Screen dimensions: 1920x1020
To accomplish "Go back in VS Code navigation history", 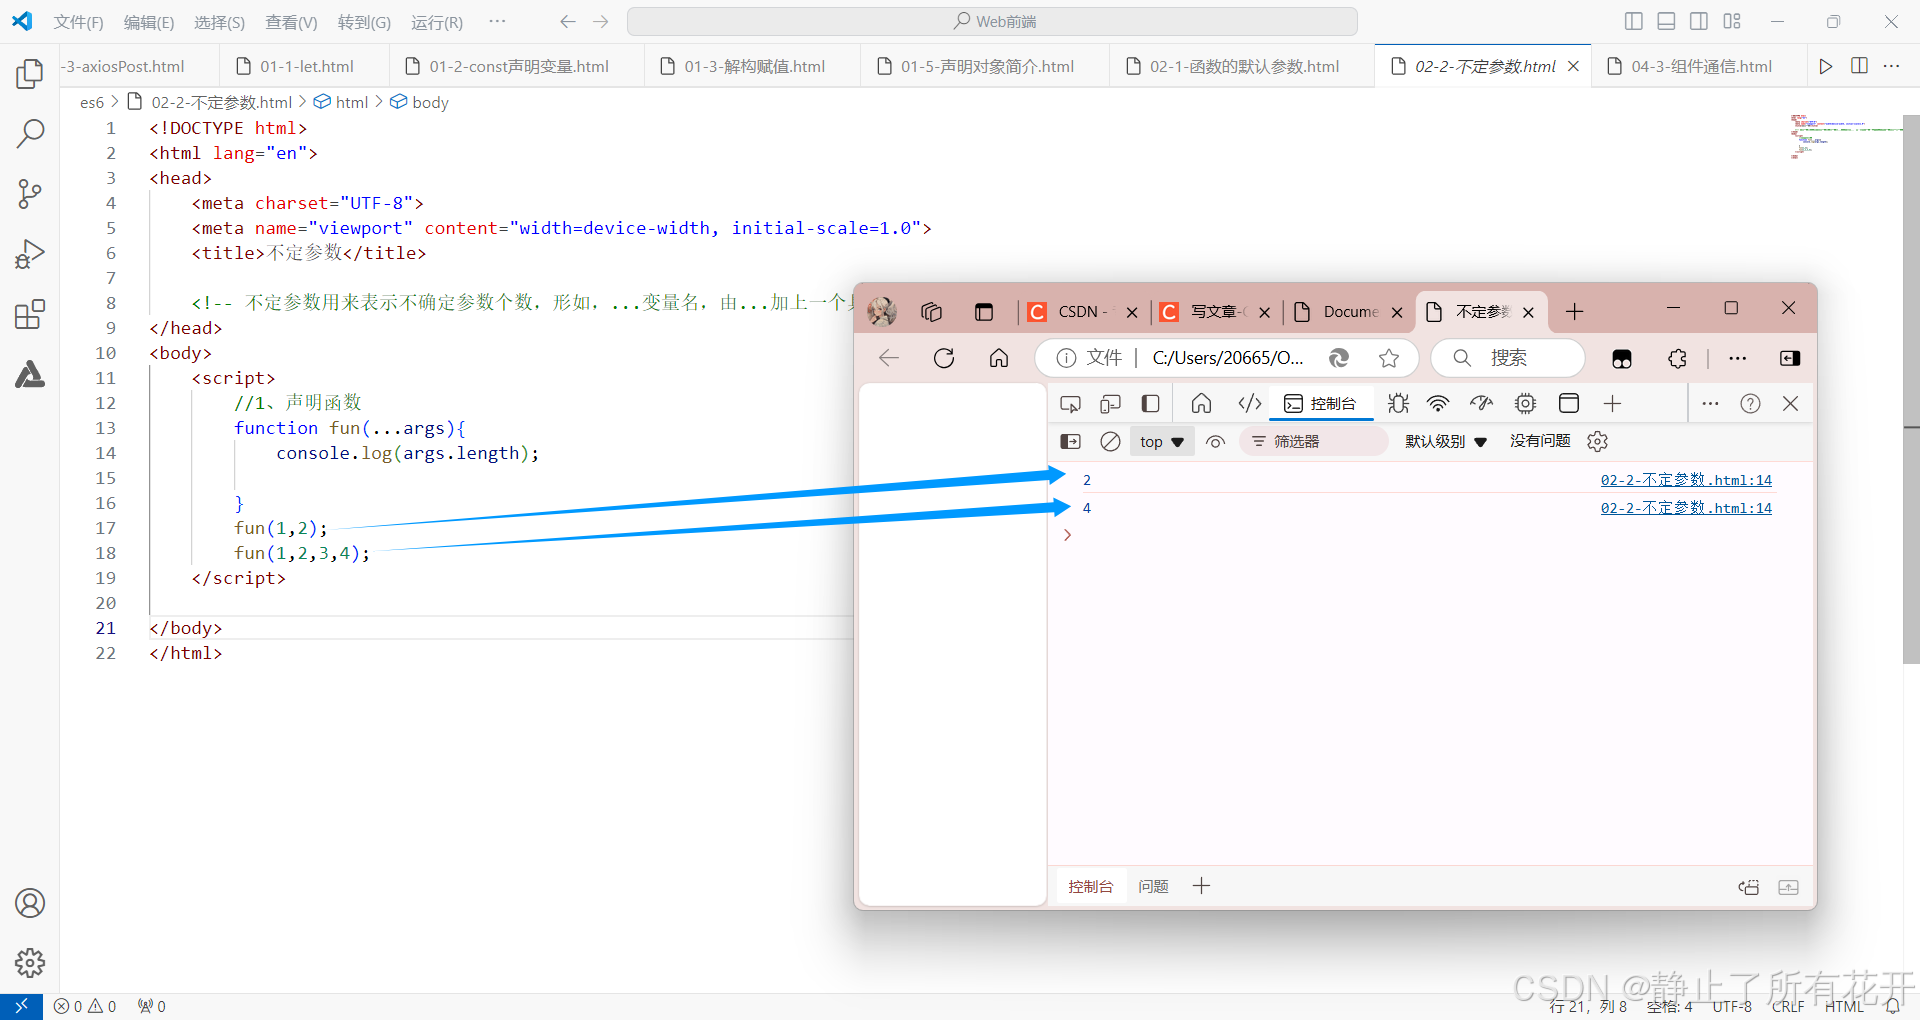I will 568,21.
